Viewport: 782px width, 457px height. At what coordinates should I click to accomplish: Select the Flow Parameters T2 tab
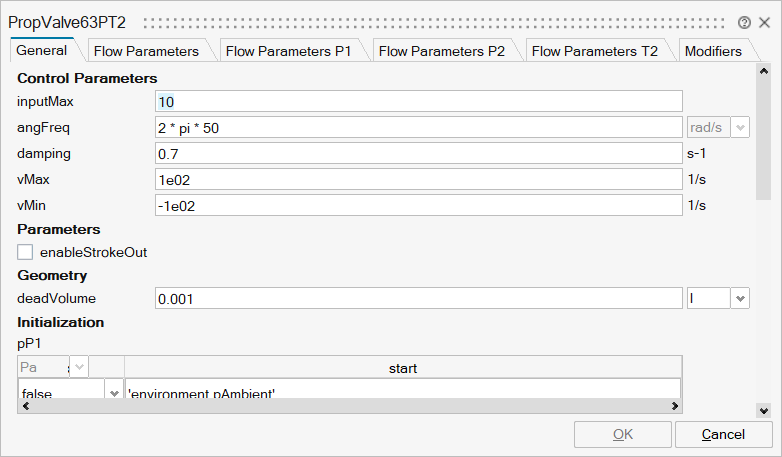coord(594,51)
